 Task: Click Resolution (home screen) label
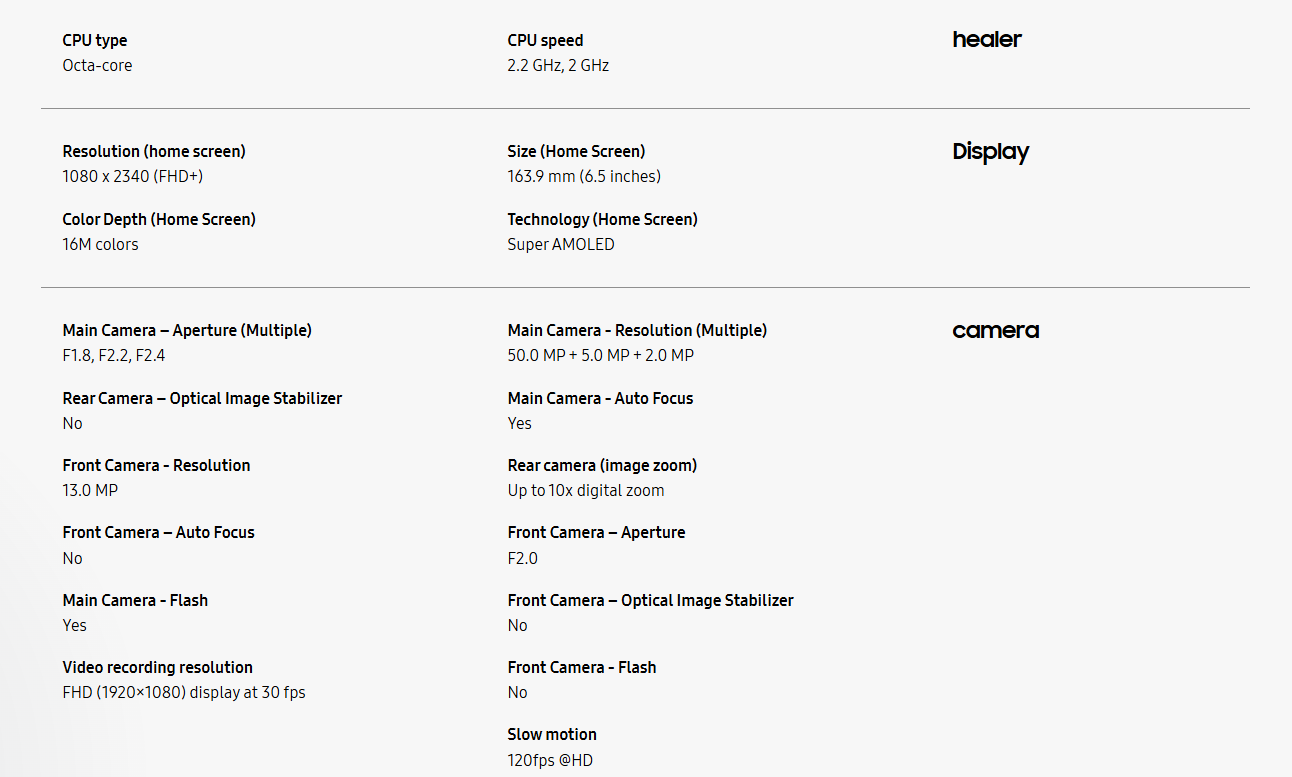[154, 151]
